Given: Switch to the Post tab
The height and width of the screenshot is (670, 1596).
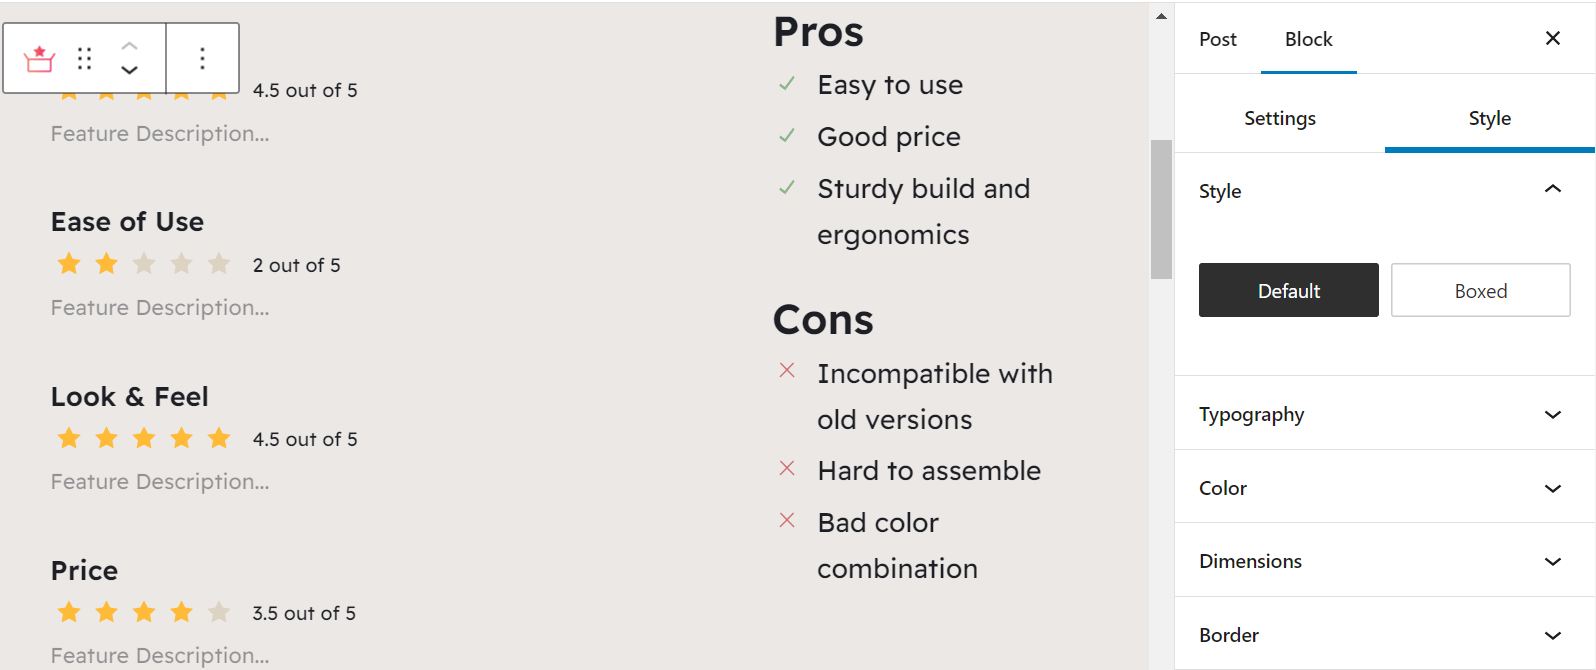Looking at the screenshot, I should [1217, 39].
